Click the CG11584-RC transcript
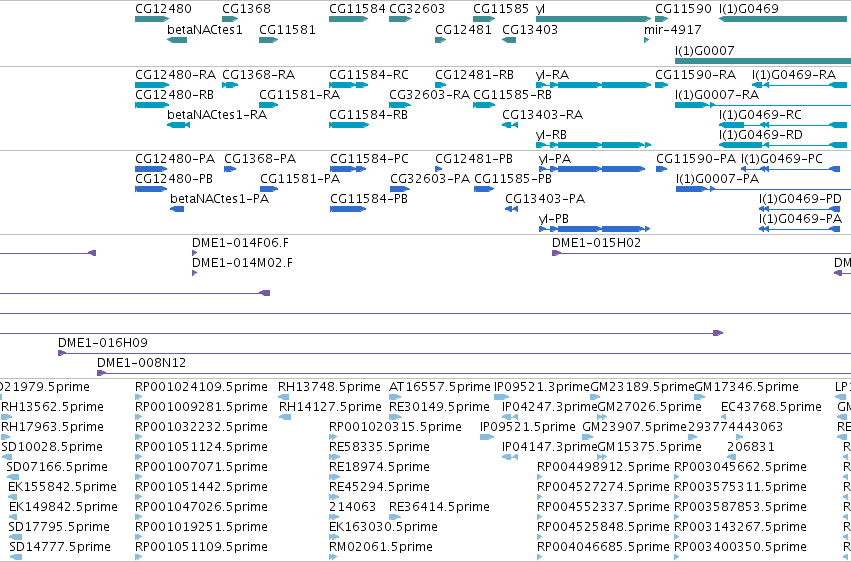Viewport: 851px width, 562px height. pyautogui.click(x=349, y=85)
